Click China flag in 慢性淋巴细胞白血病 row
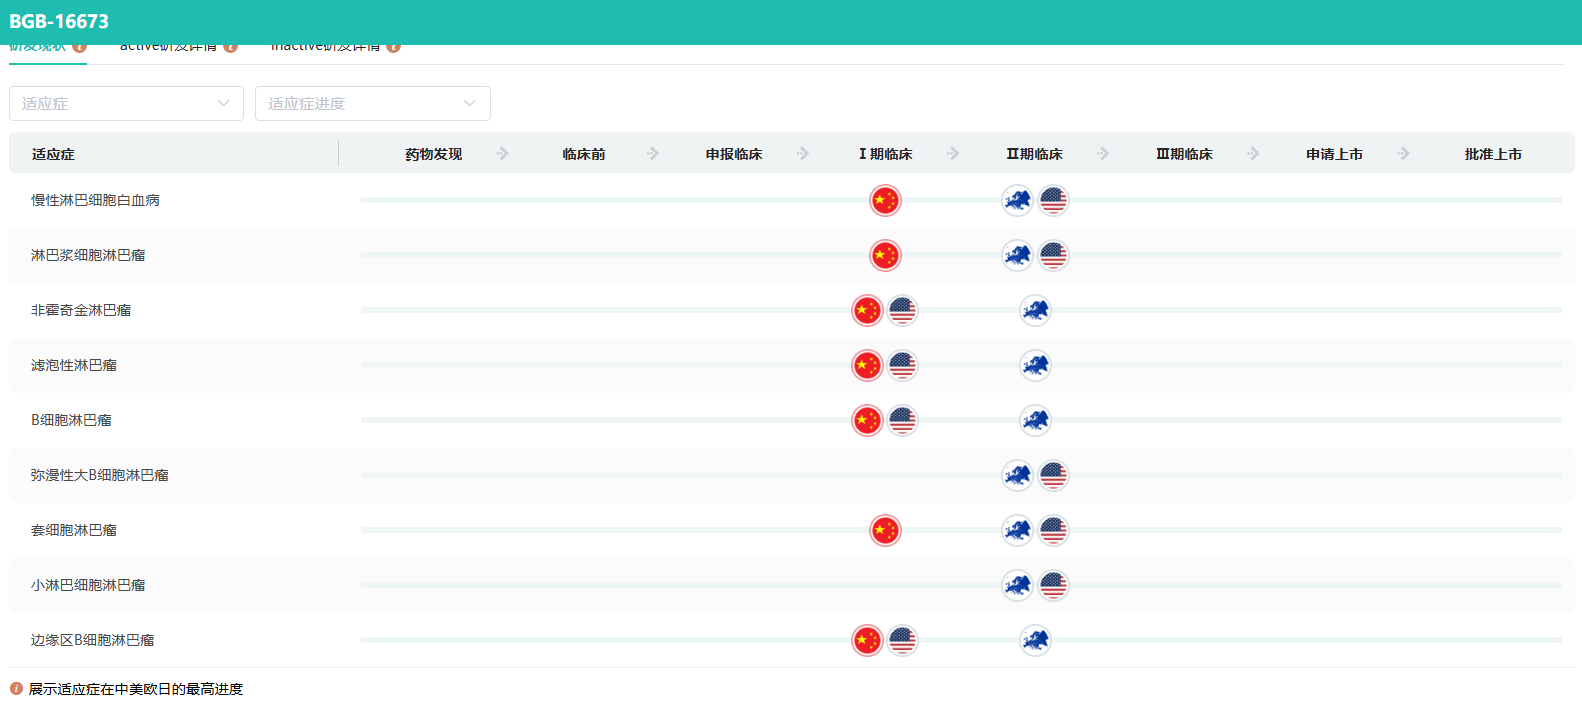Viewport: 1582px width, 714px height. (885, 200)
